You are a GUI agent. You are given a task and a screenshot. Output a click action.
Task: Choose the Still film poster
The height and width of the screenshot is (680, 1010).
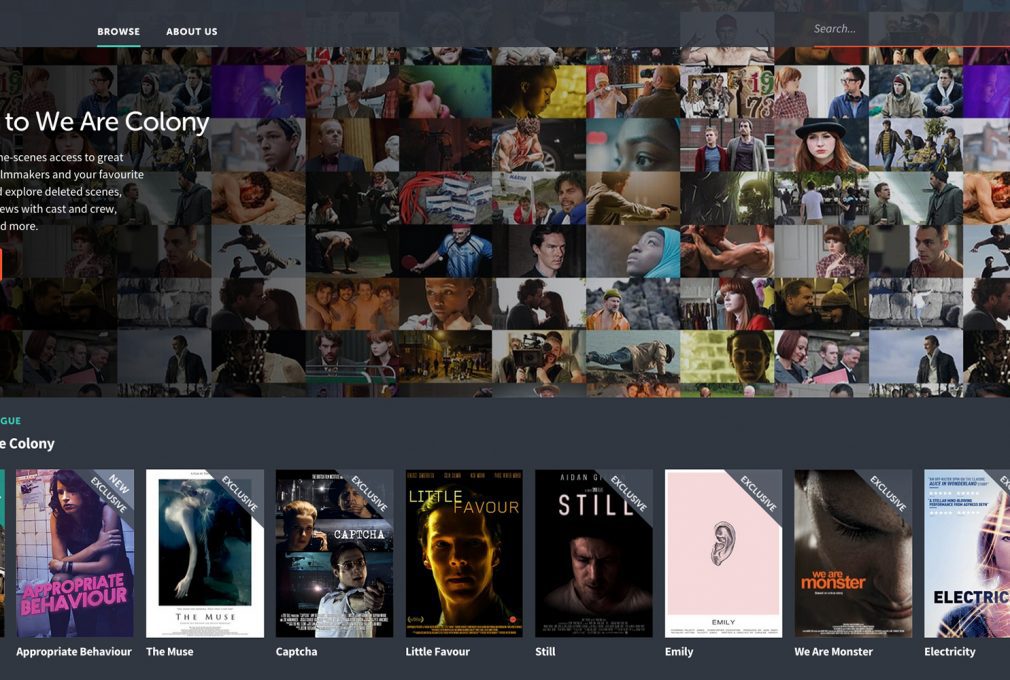pos(594,553)
